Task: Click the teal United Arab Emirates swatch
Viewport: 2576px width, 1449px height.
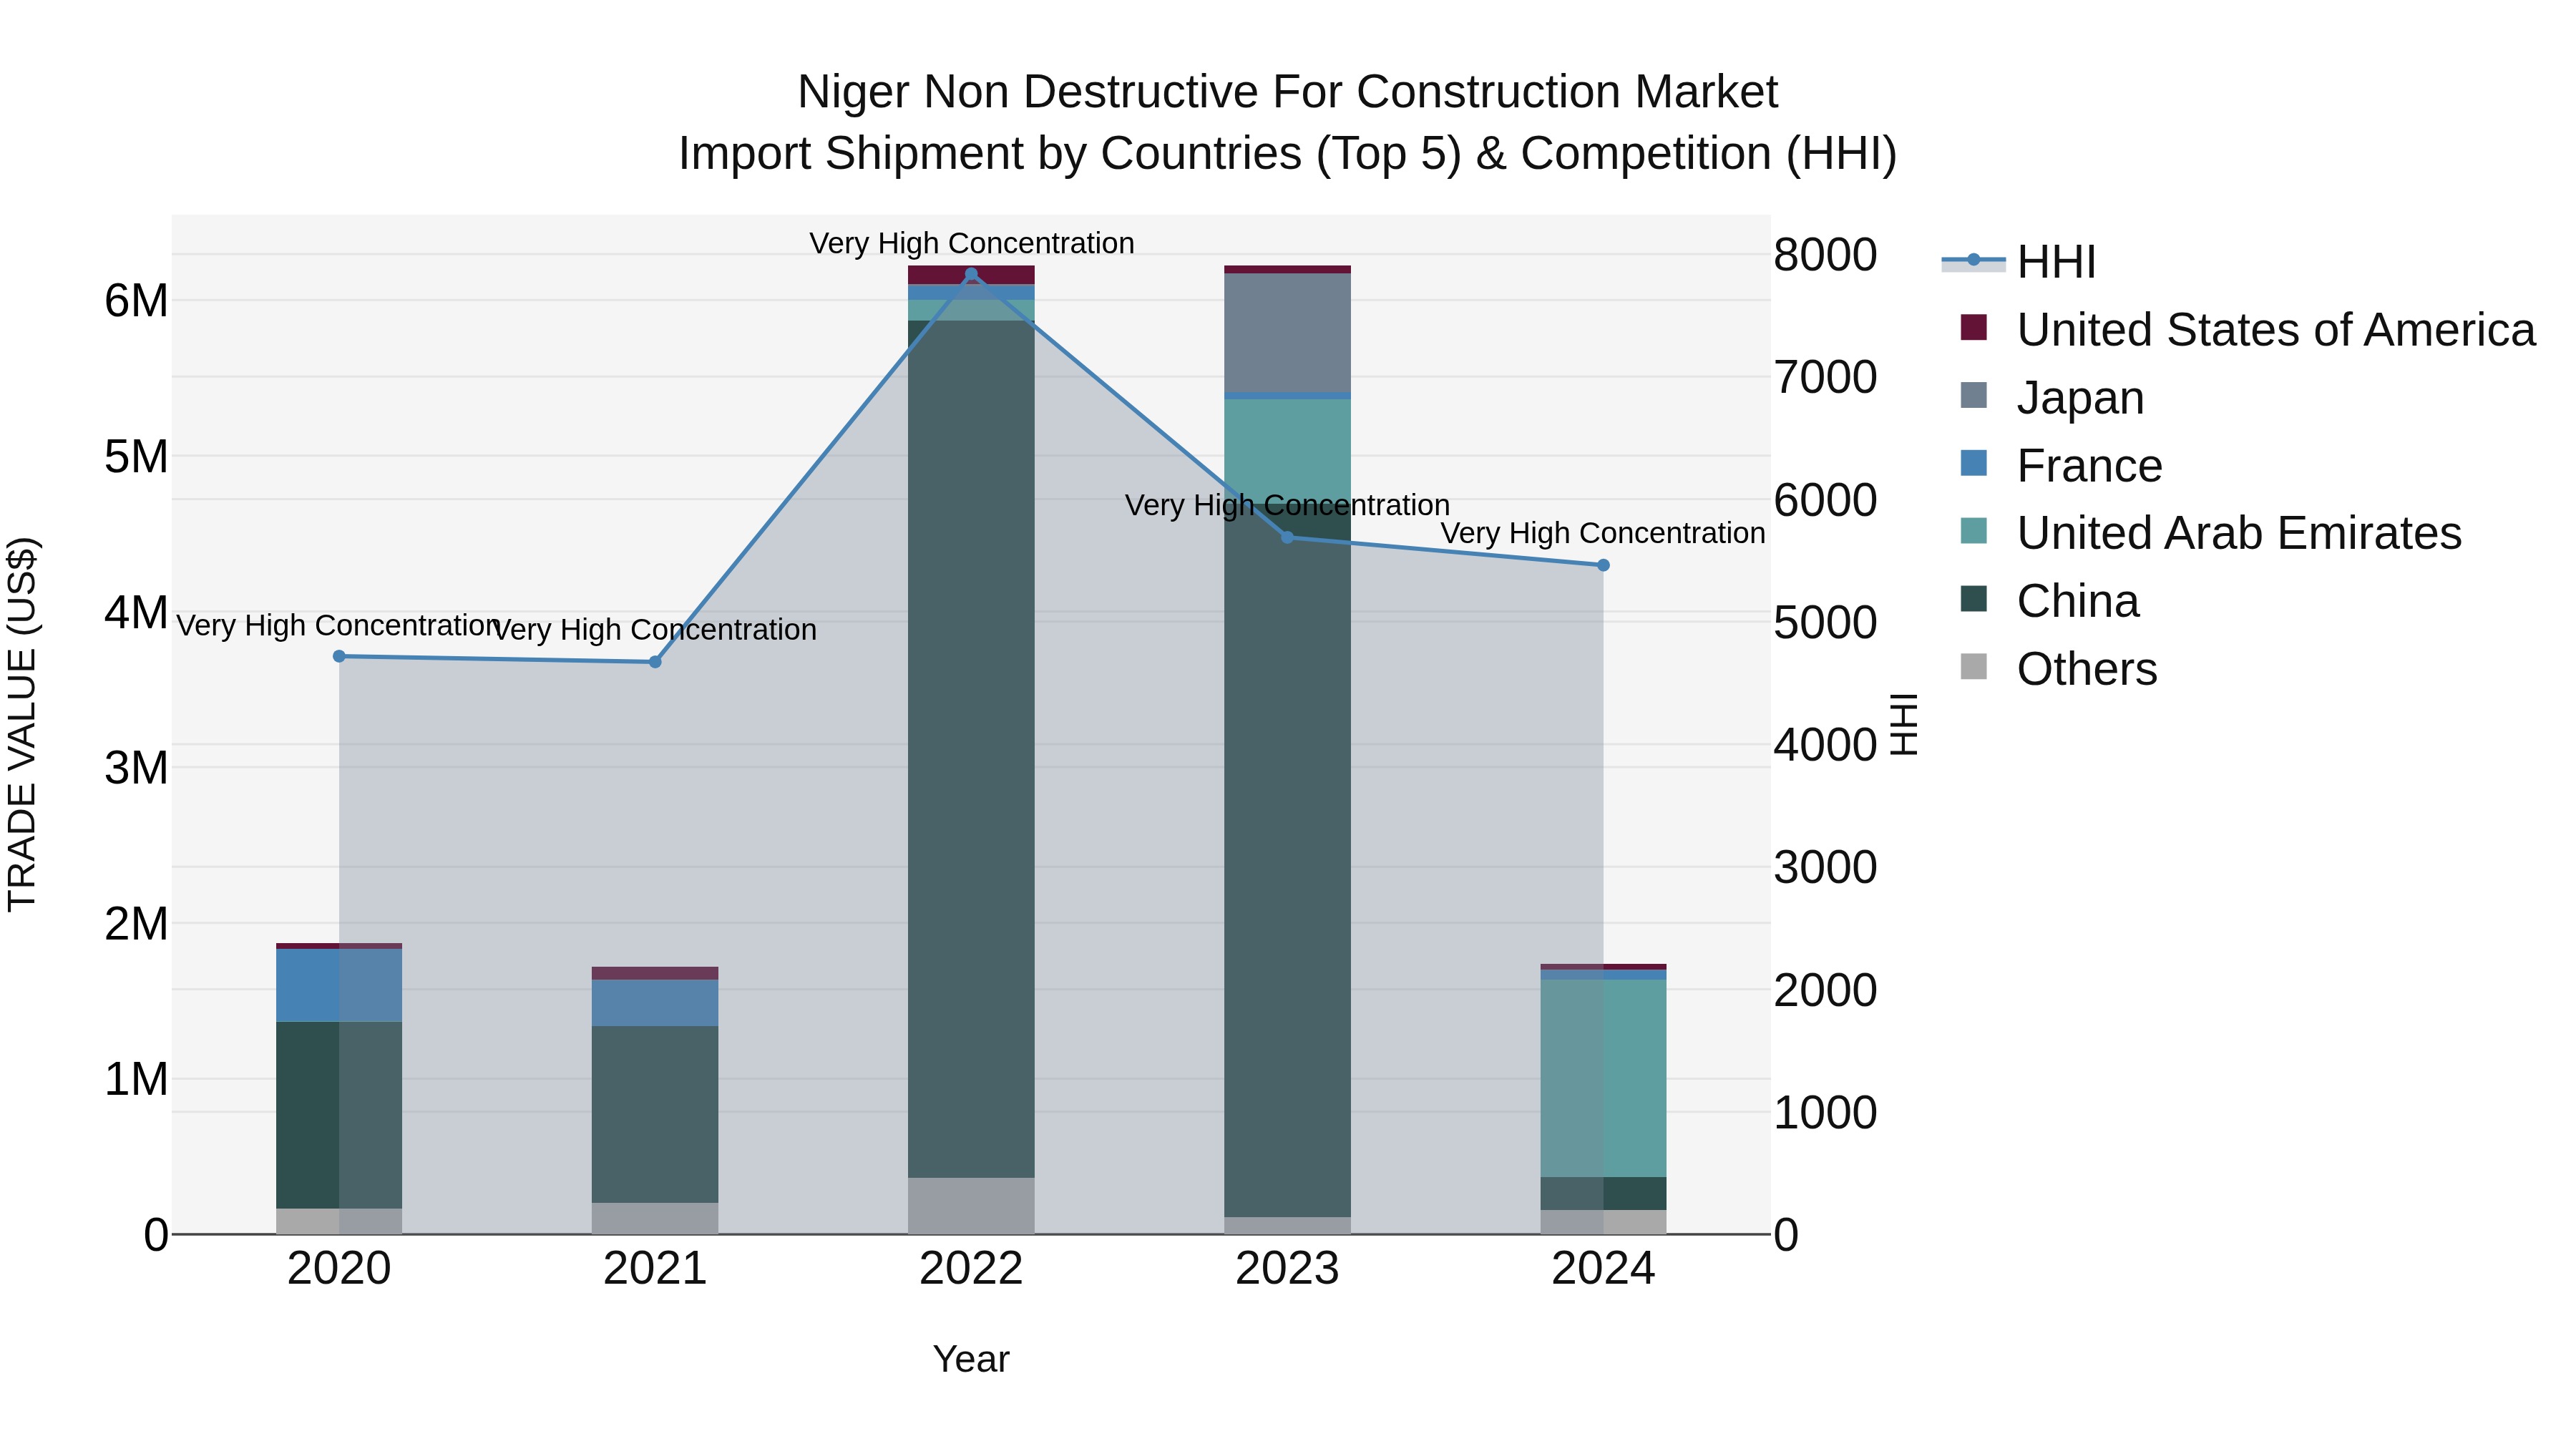Action: pyautogui.click(x=1974, y=531)
